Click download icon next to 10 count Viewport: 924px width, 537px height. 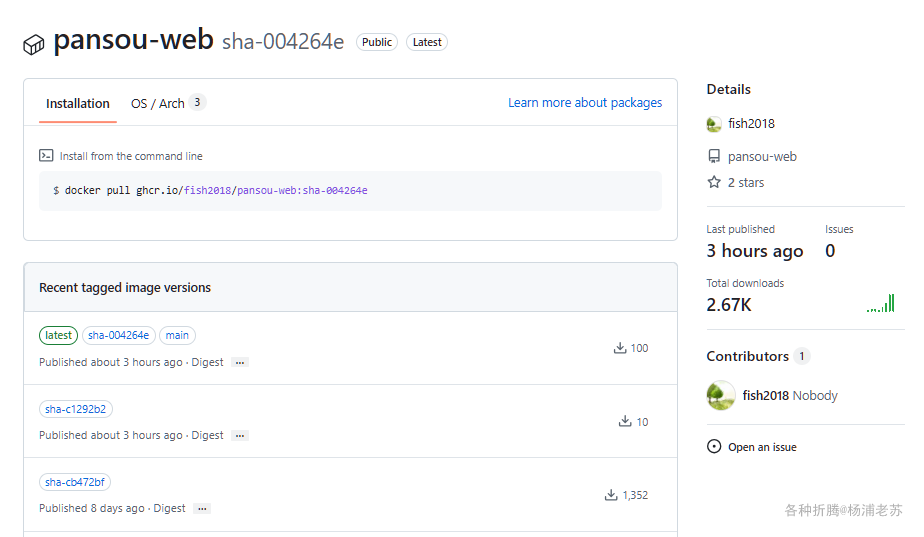625,421
